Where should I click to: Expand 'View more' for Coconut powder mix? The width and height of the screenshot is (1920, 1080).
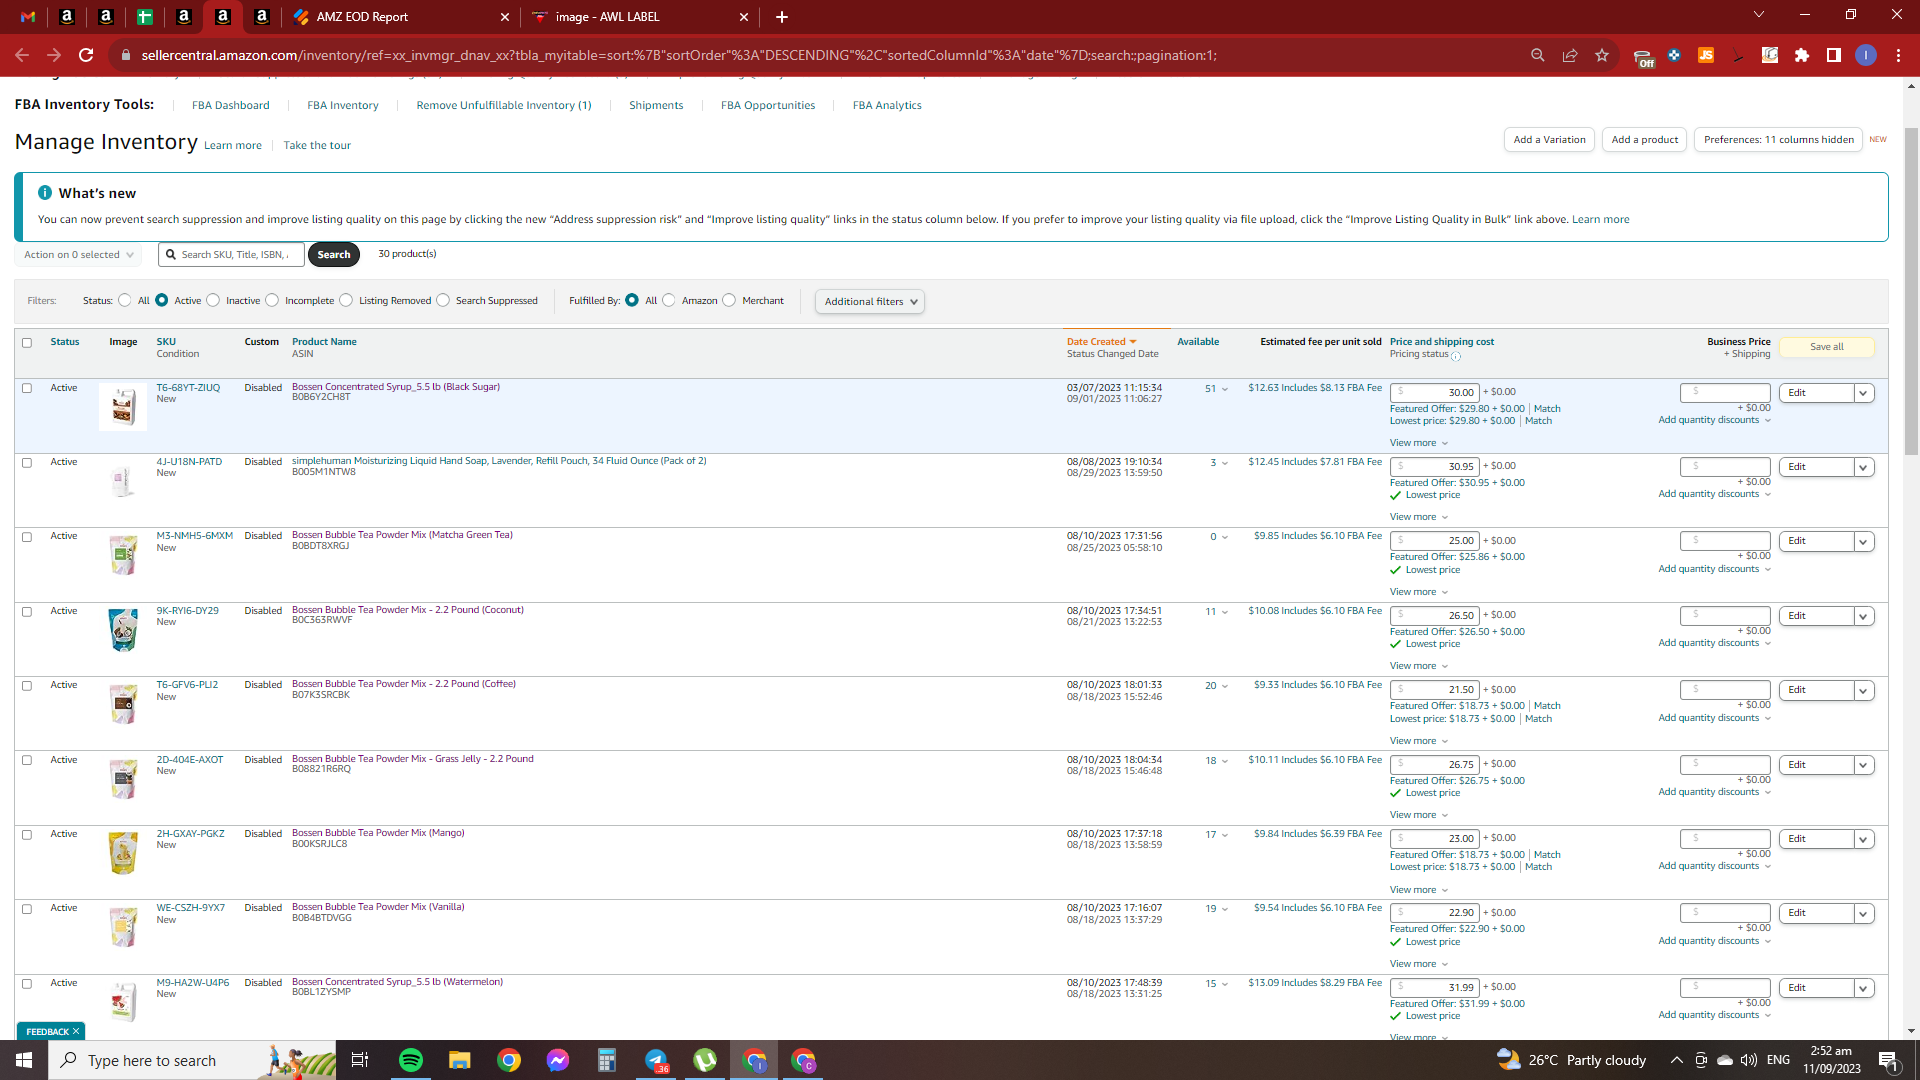coord(1419,666)
